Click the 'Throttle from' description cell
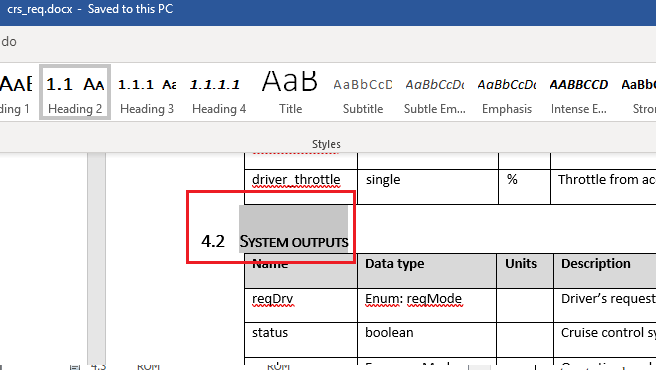This screenshot has height=370, width=656. click(x=603, y=187)
